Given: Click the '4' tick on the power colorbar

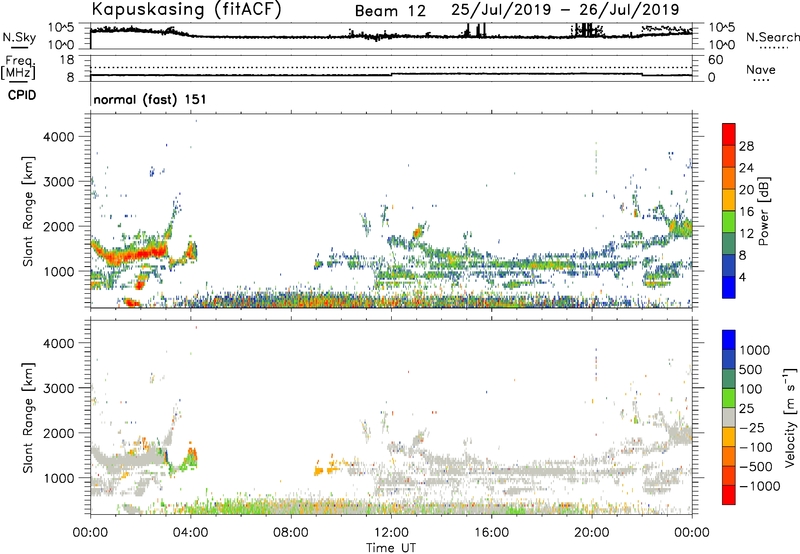Looking at the screenshot, I should [742, 277].
